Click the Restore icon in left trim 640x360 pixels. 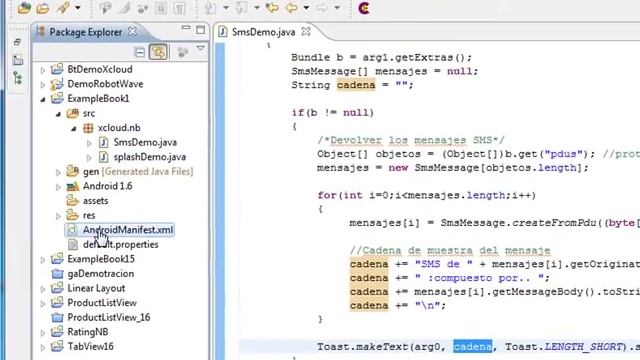[x=17, y=42]
